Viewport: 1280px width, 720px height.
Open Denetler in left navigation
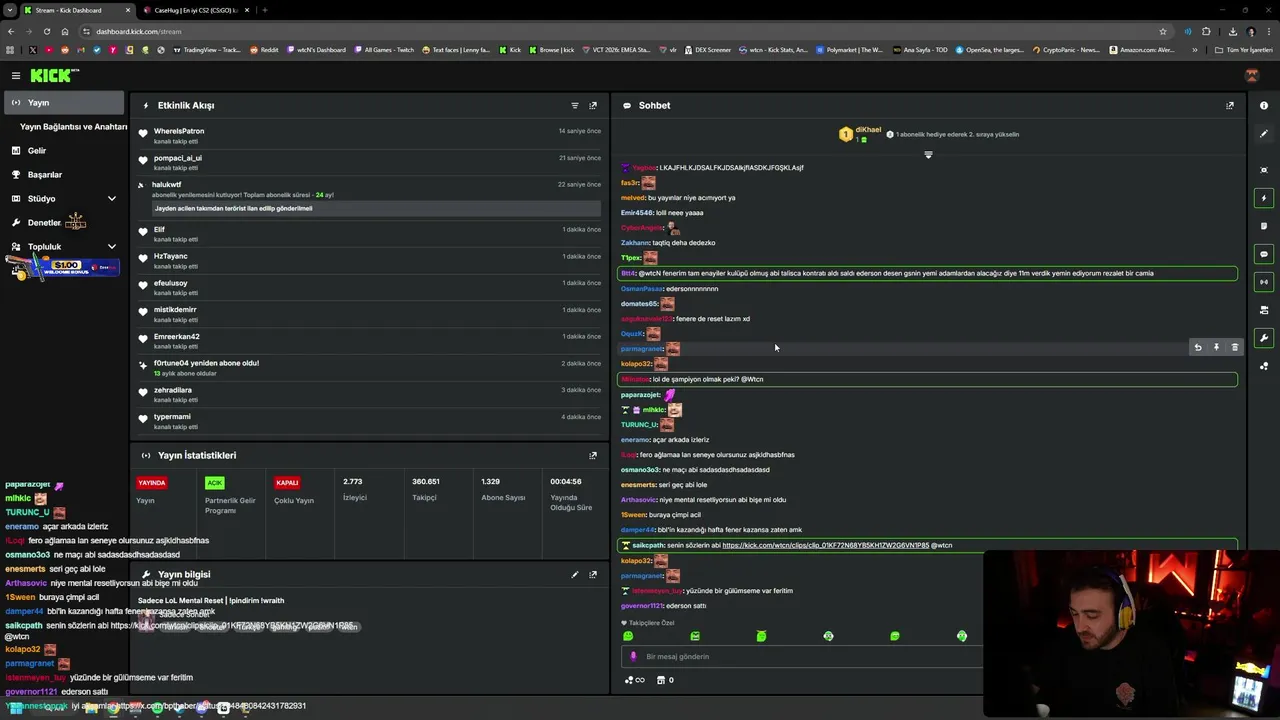[x=44, y=222]
